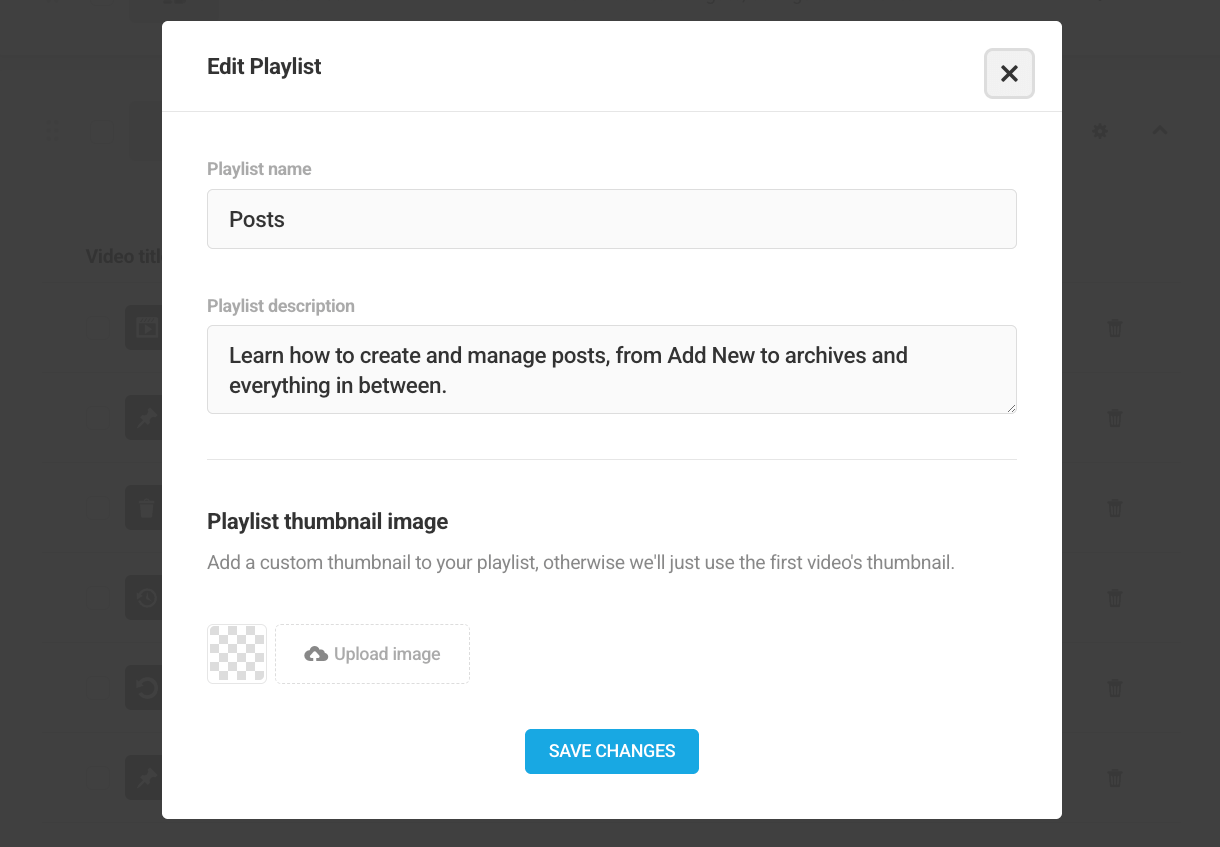This screenshot has height=847, width=1220.
Task: Click the drag handle dots above the playlist
Action: (52, 130)
